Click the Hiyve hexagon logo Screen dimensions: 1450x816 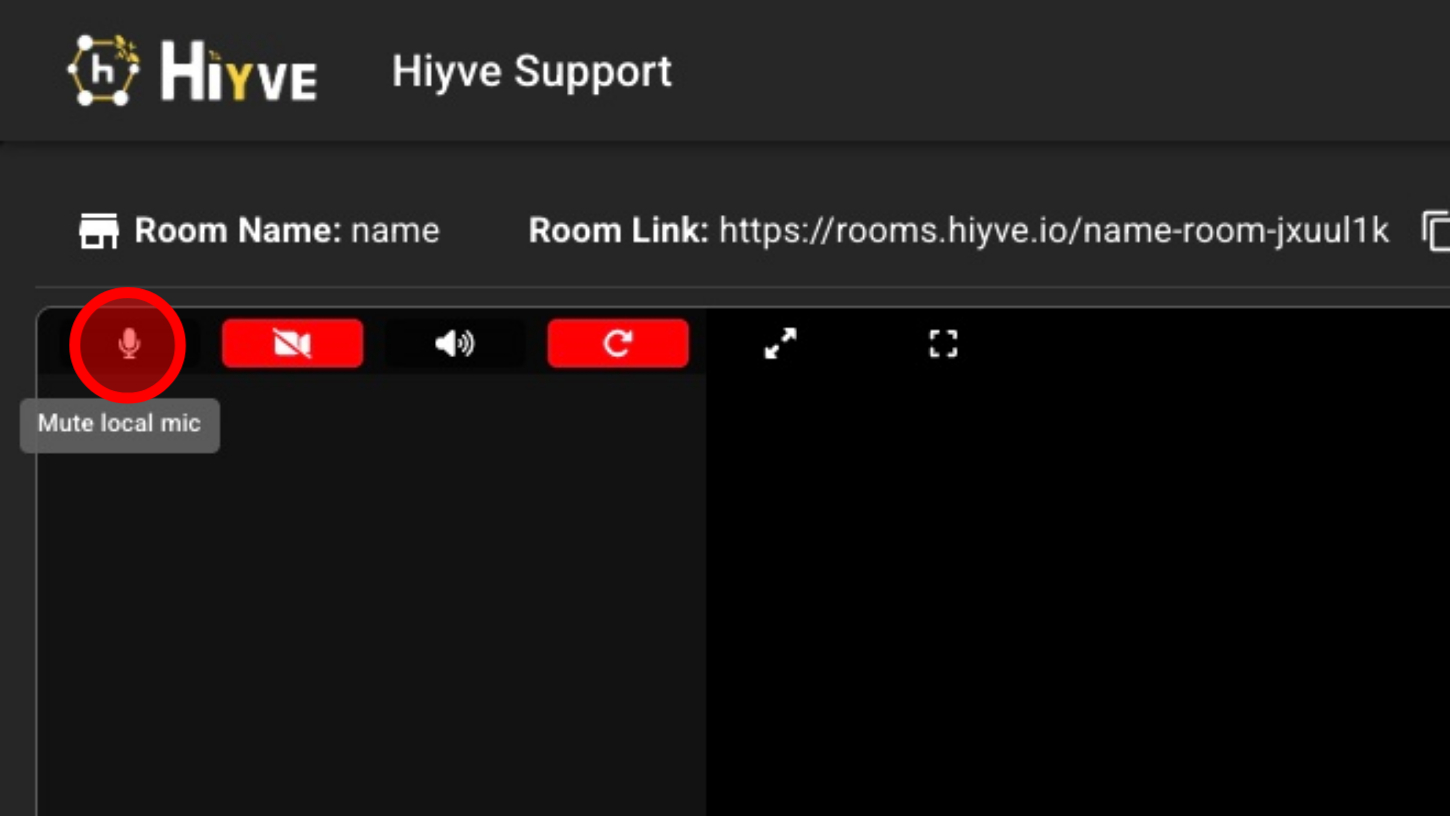pyautogui.click(x=104, y=70)
